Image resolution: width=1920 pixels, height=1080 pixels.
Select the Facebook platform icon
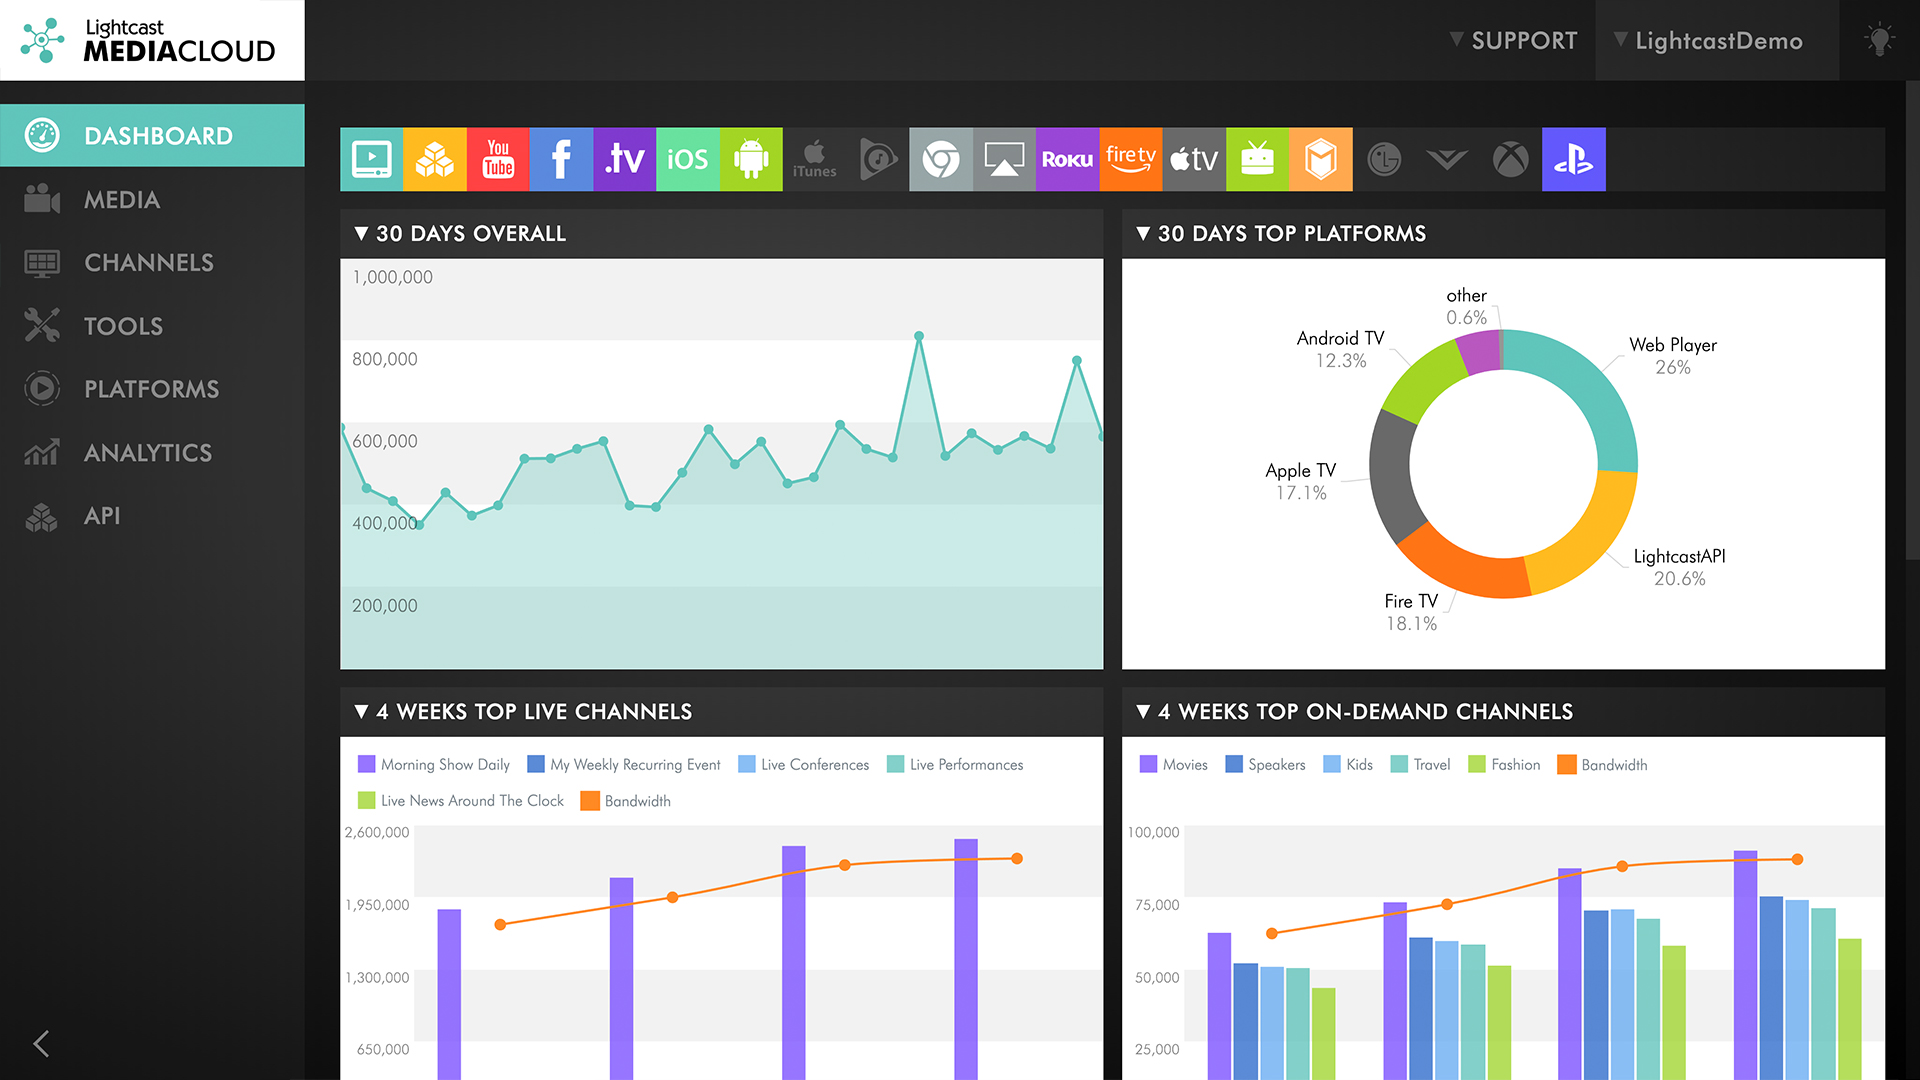pos(561,159)
